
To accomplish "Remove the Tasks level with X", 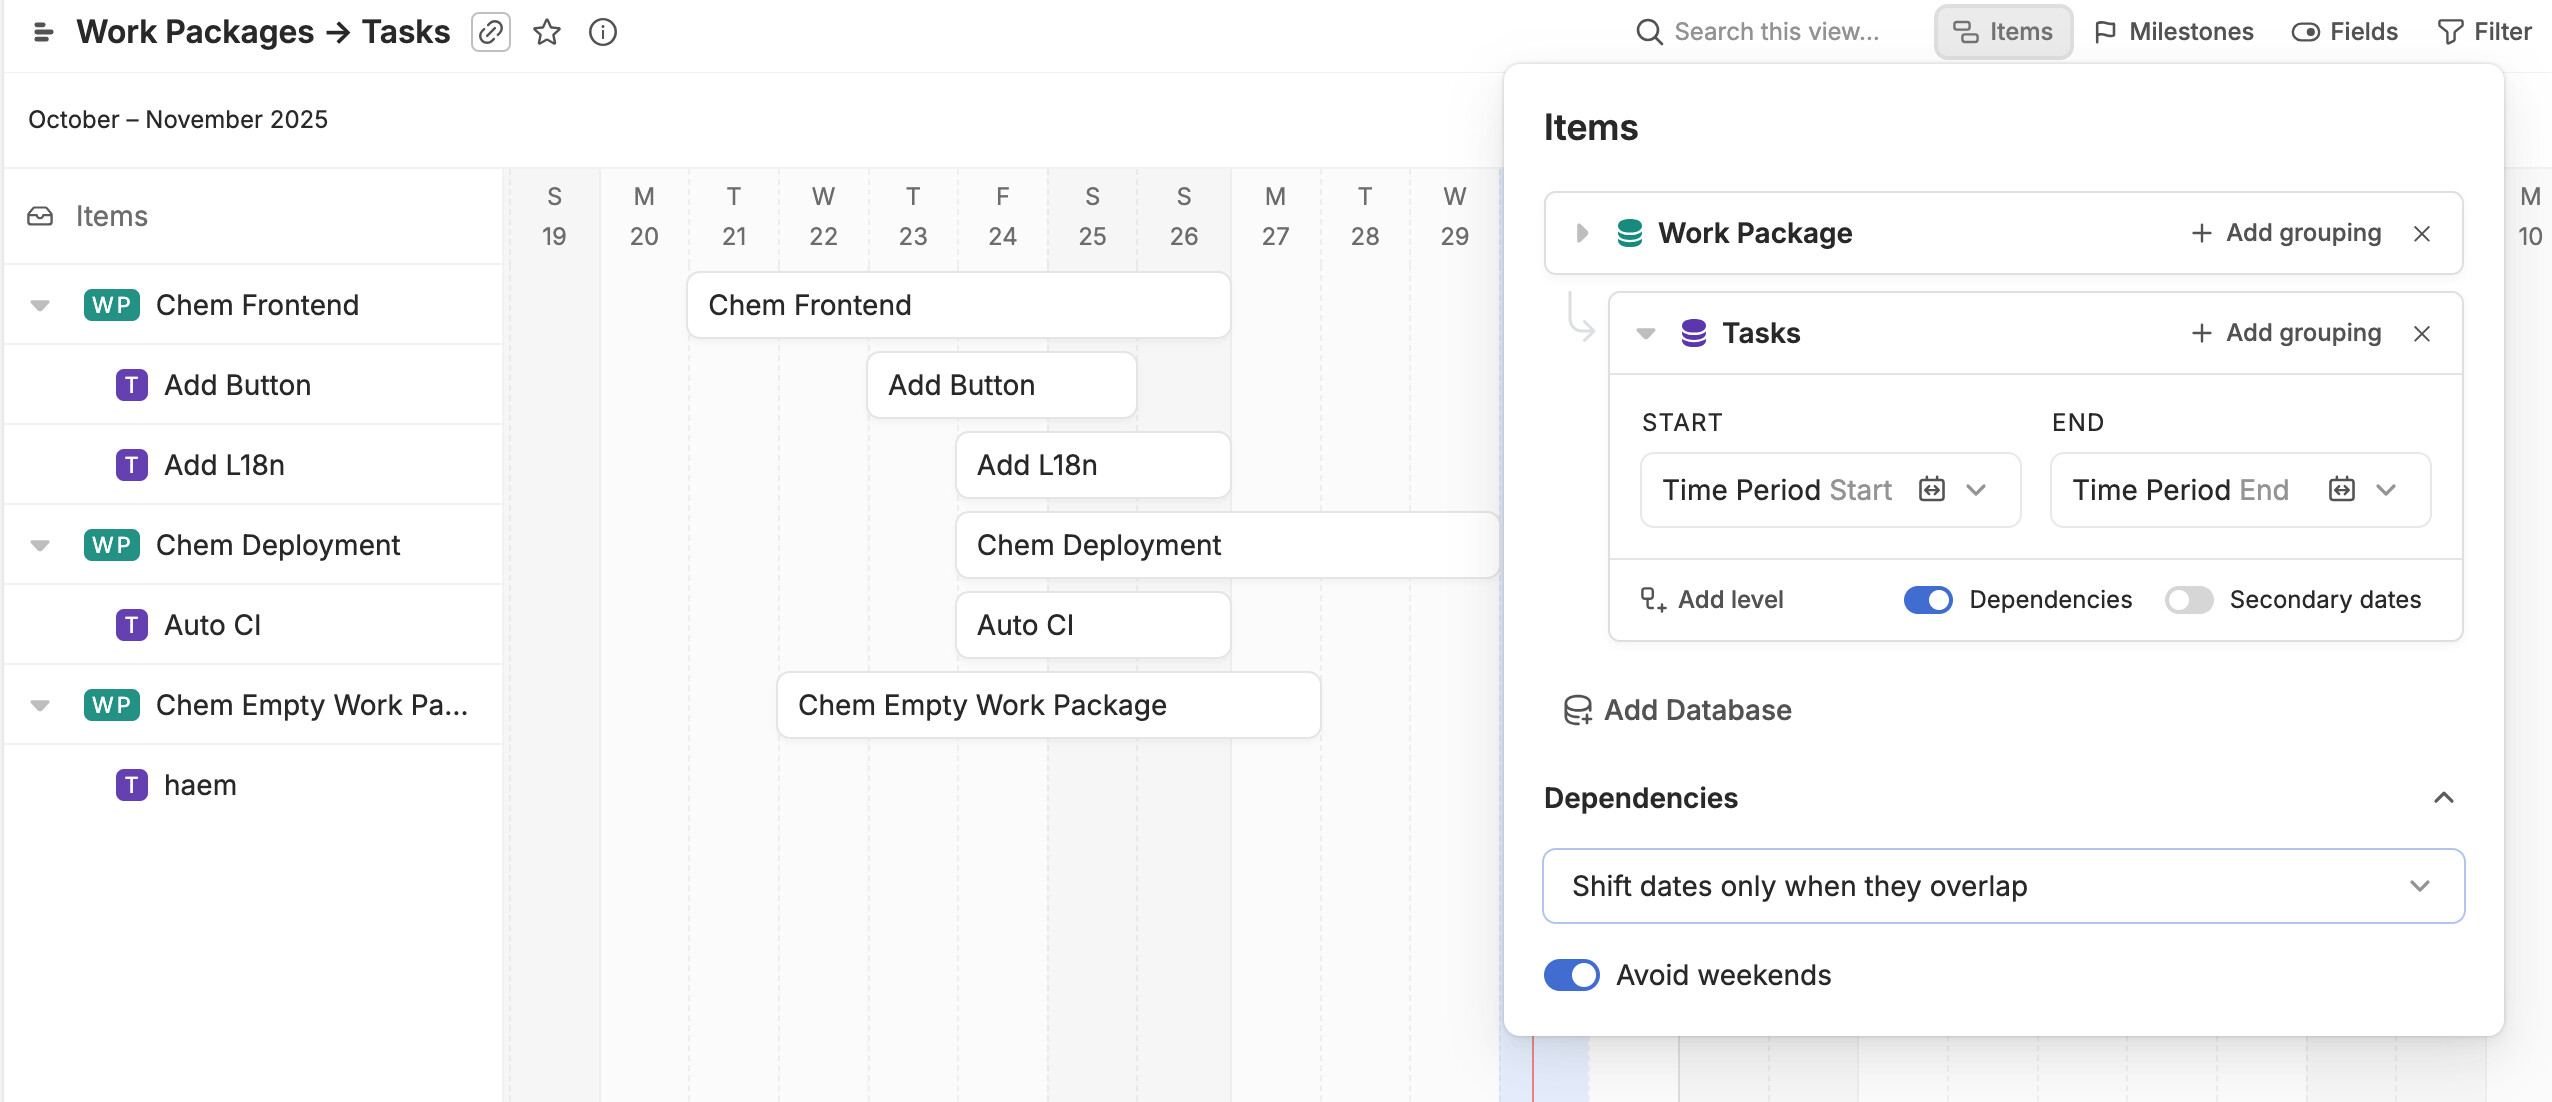I will coord(2422,333).
